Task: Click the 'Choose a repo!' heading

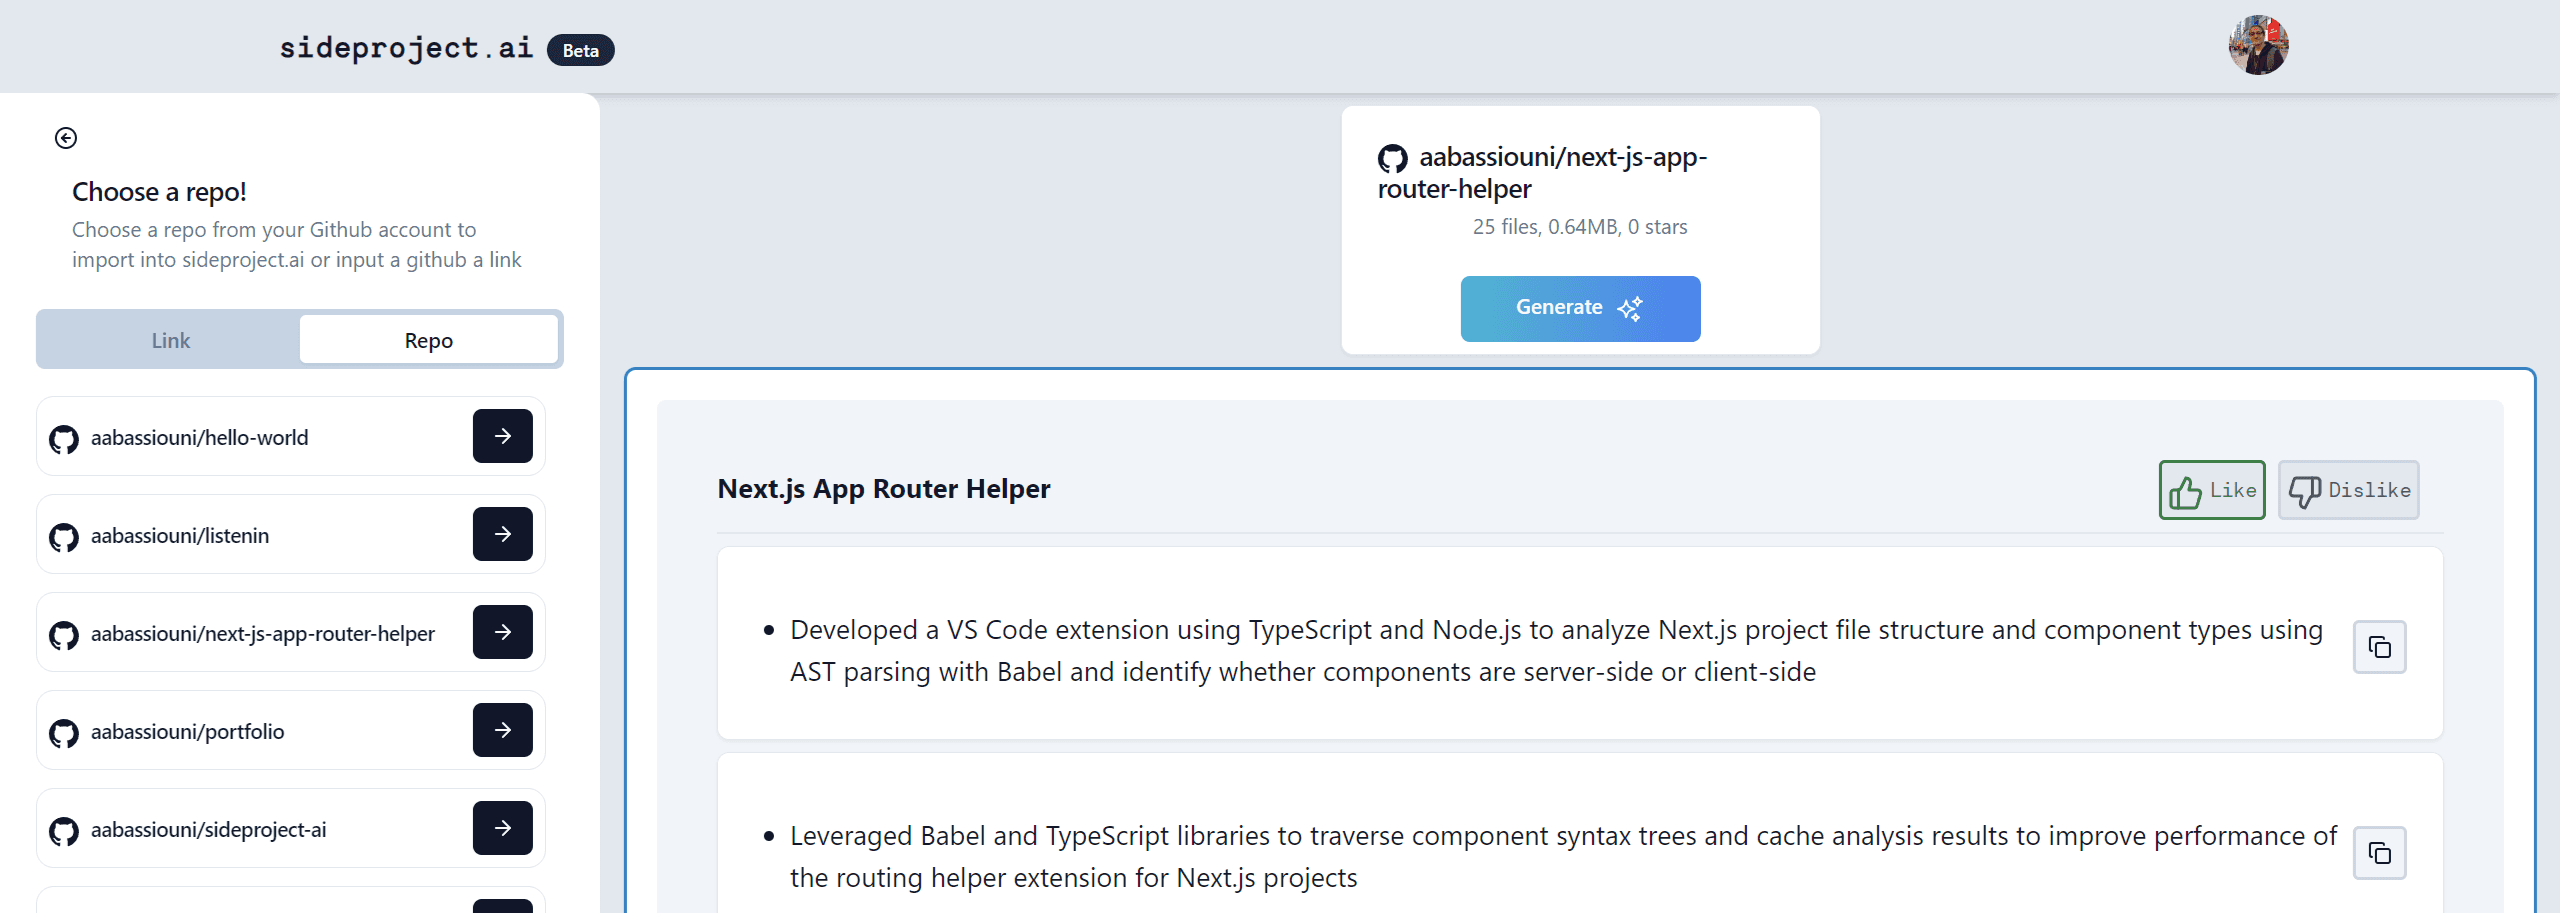Action: coord(159,192)
